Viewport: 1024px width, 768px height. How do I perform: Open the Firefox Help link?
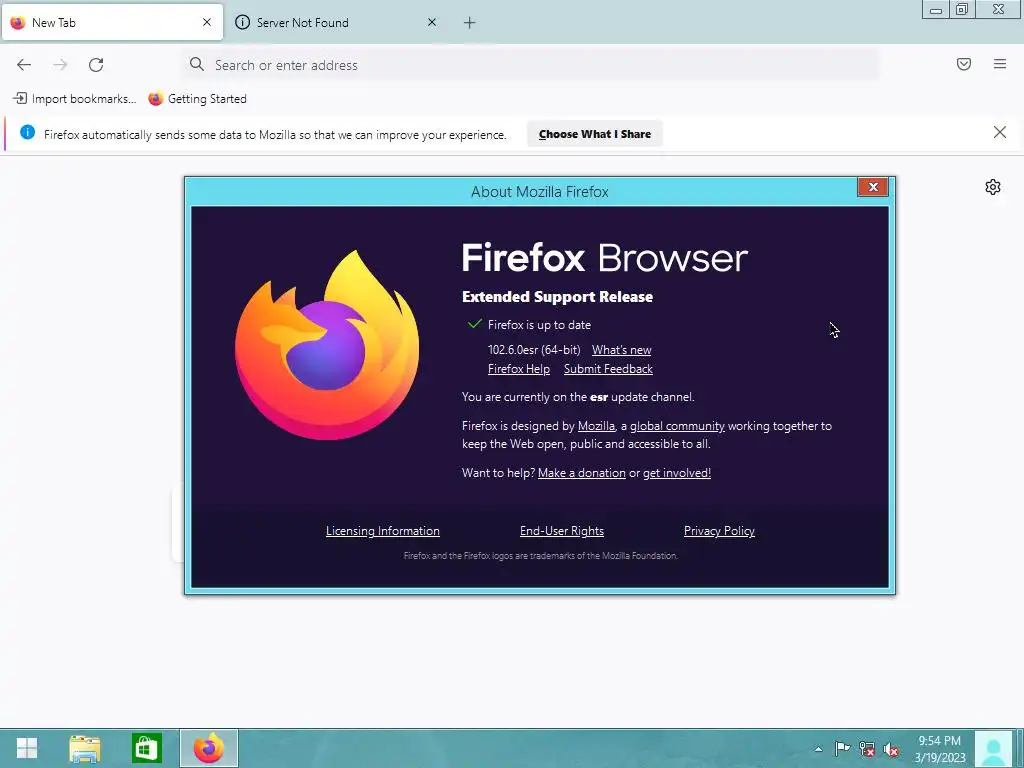tap(519, 369)
